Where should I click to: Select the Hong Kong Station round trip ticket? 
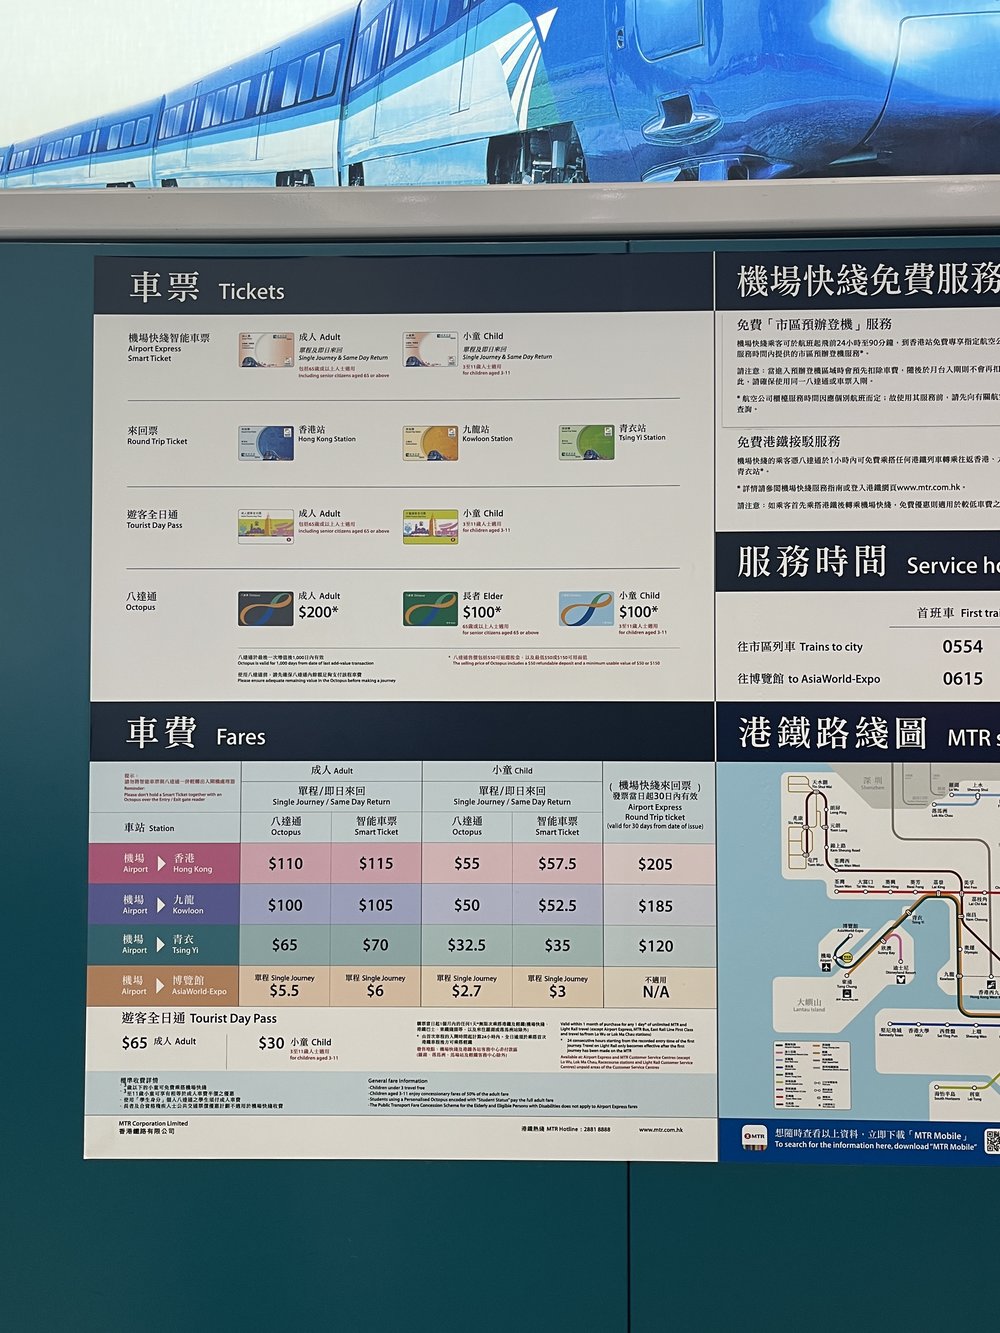266,443
